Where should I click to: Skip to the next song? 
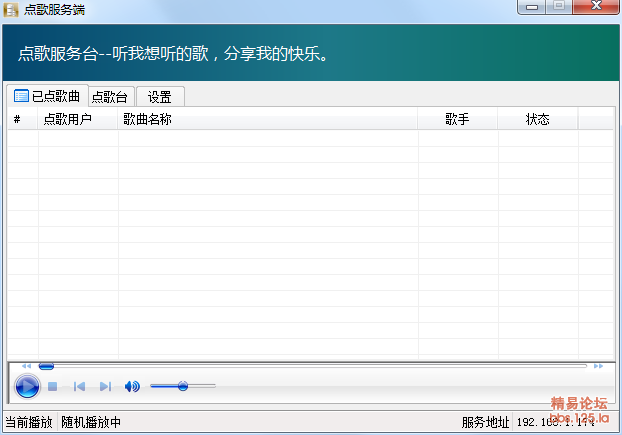pyautogui.click(x=105, y=386)
